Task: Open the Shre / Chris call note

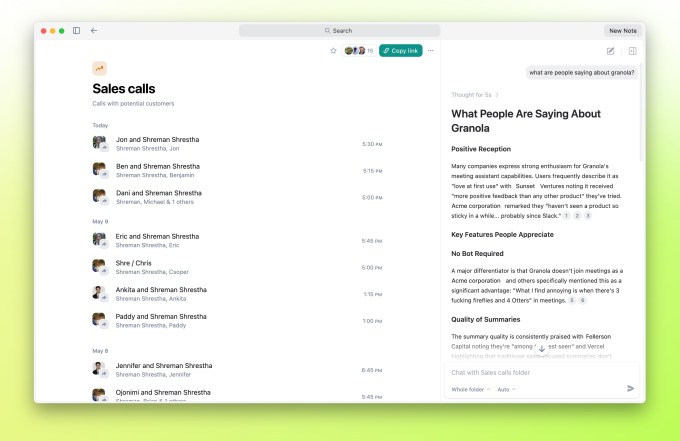Action: (237, 267)
